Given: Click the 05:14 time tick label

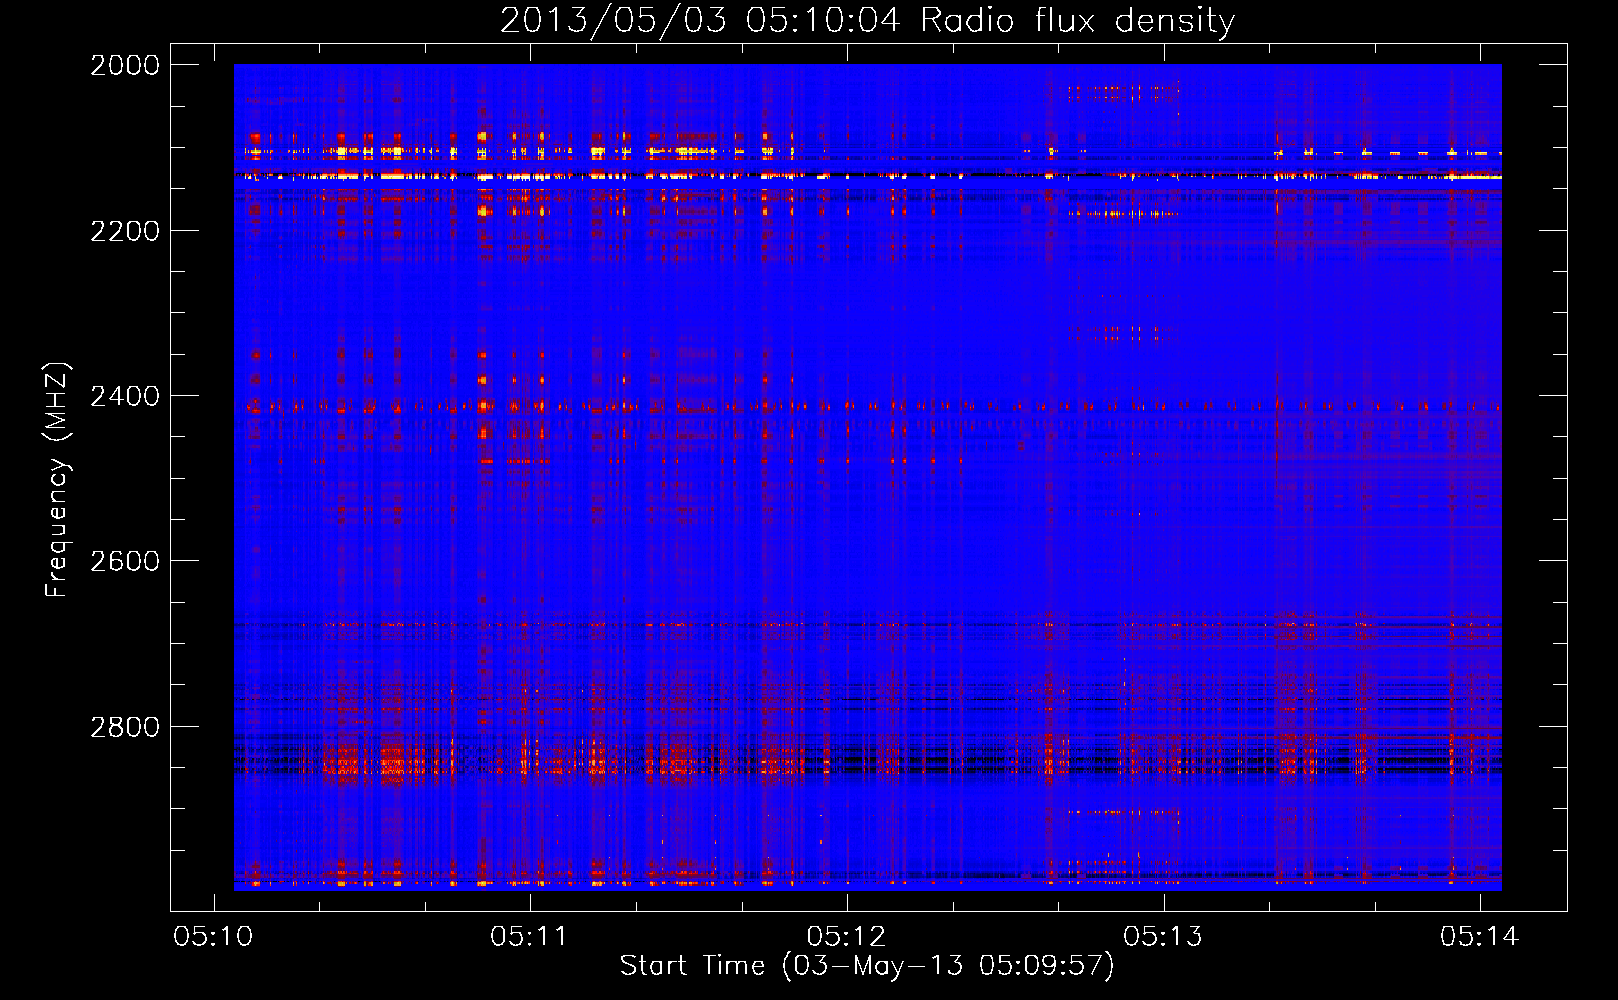Looking at the screenshot, I should coord(1479,936).
